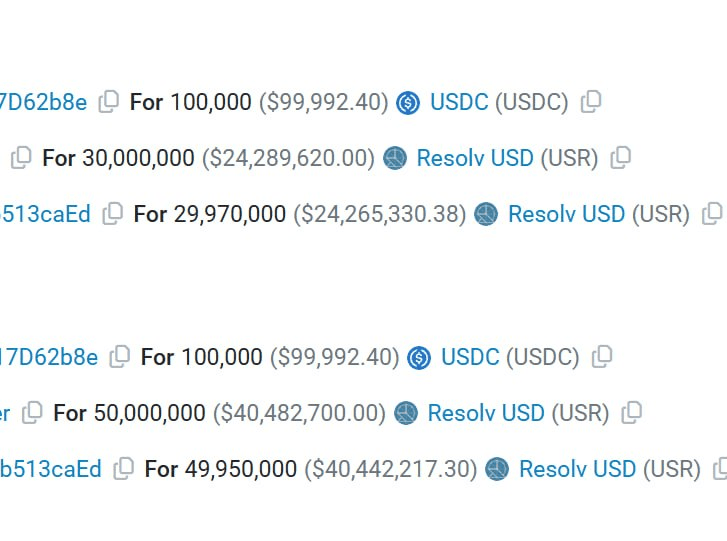Copy address ending 513caEd for 29,970,000
The height and width of the screenshot is (541, 727).
[113, 213]
